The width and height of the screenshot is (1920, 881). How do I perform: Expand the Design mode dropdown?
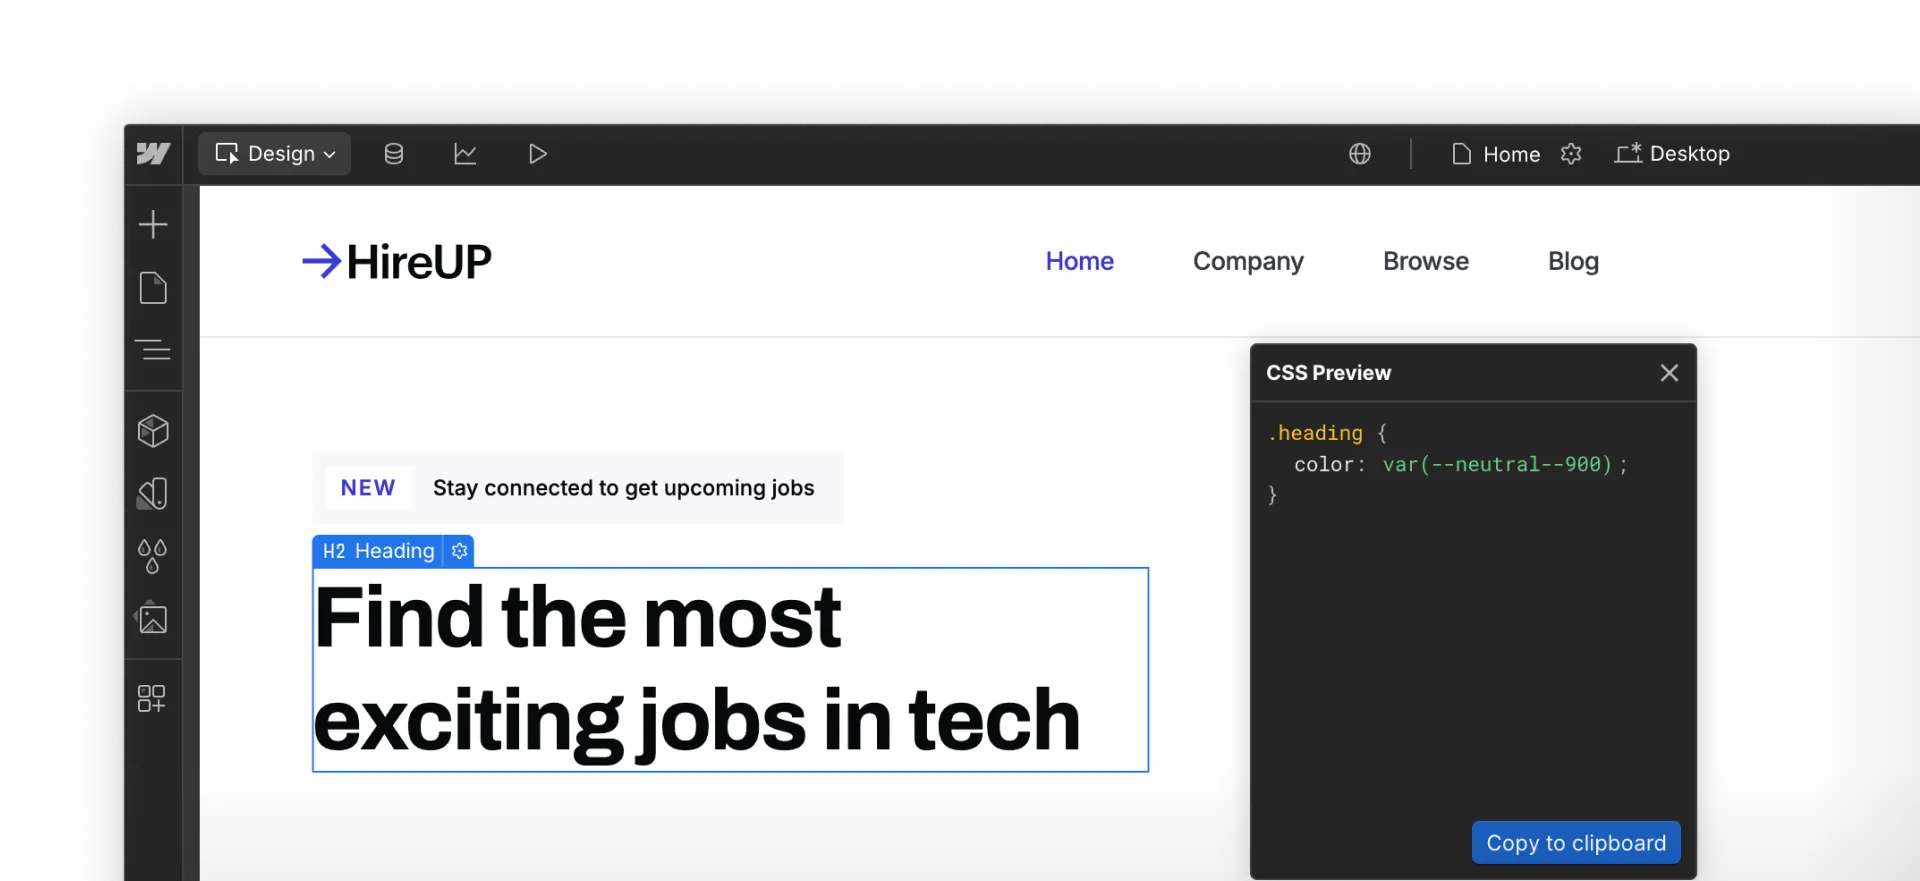pyautogui.click(x=275, y=154)
